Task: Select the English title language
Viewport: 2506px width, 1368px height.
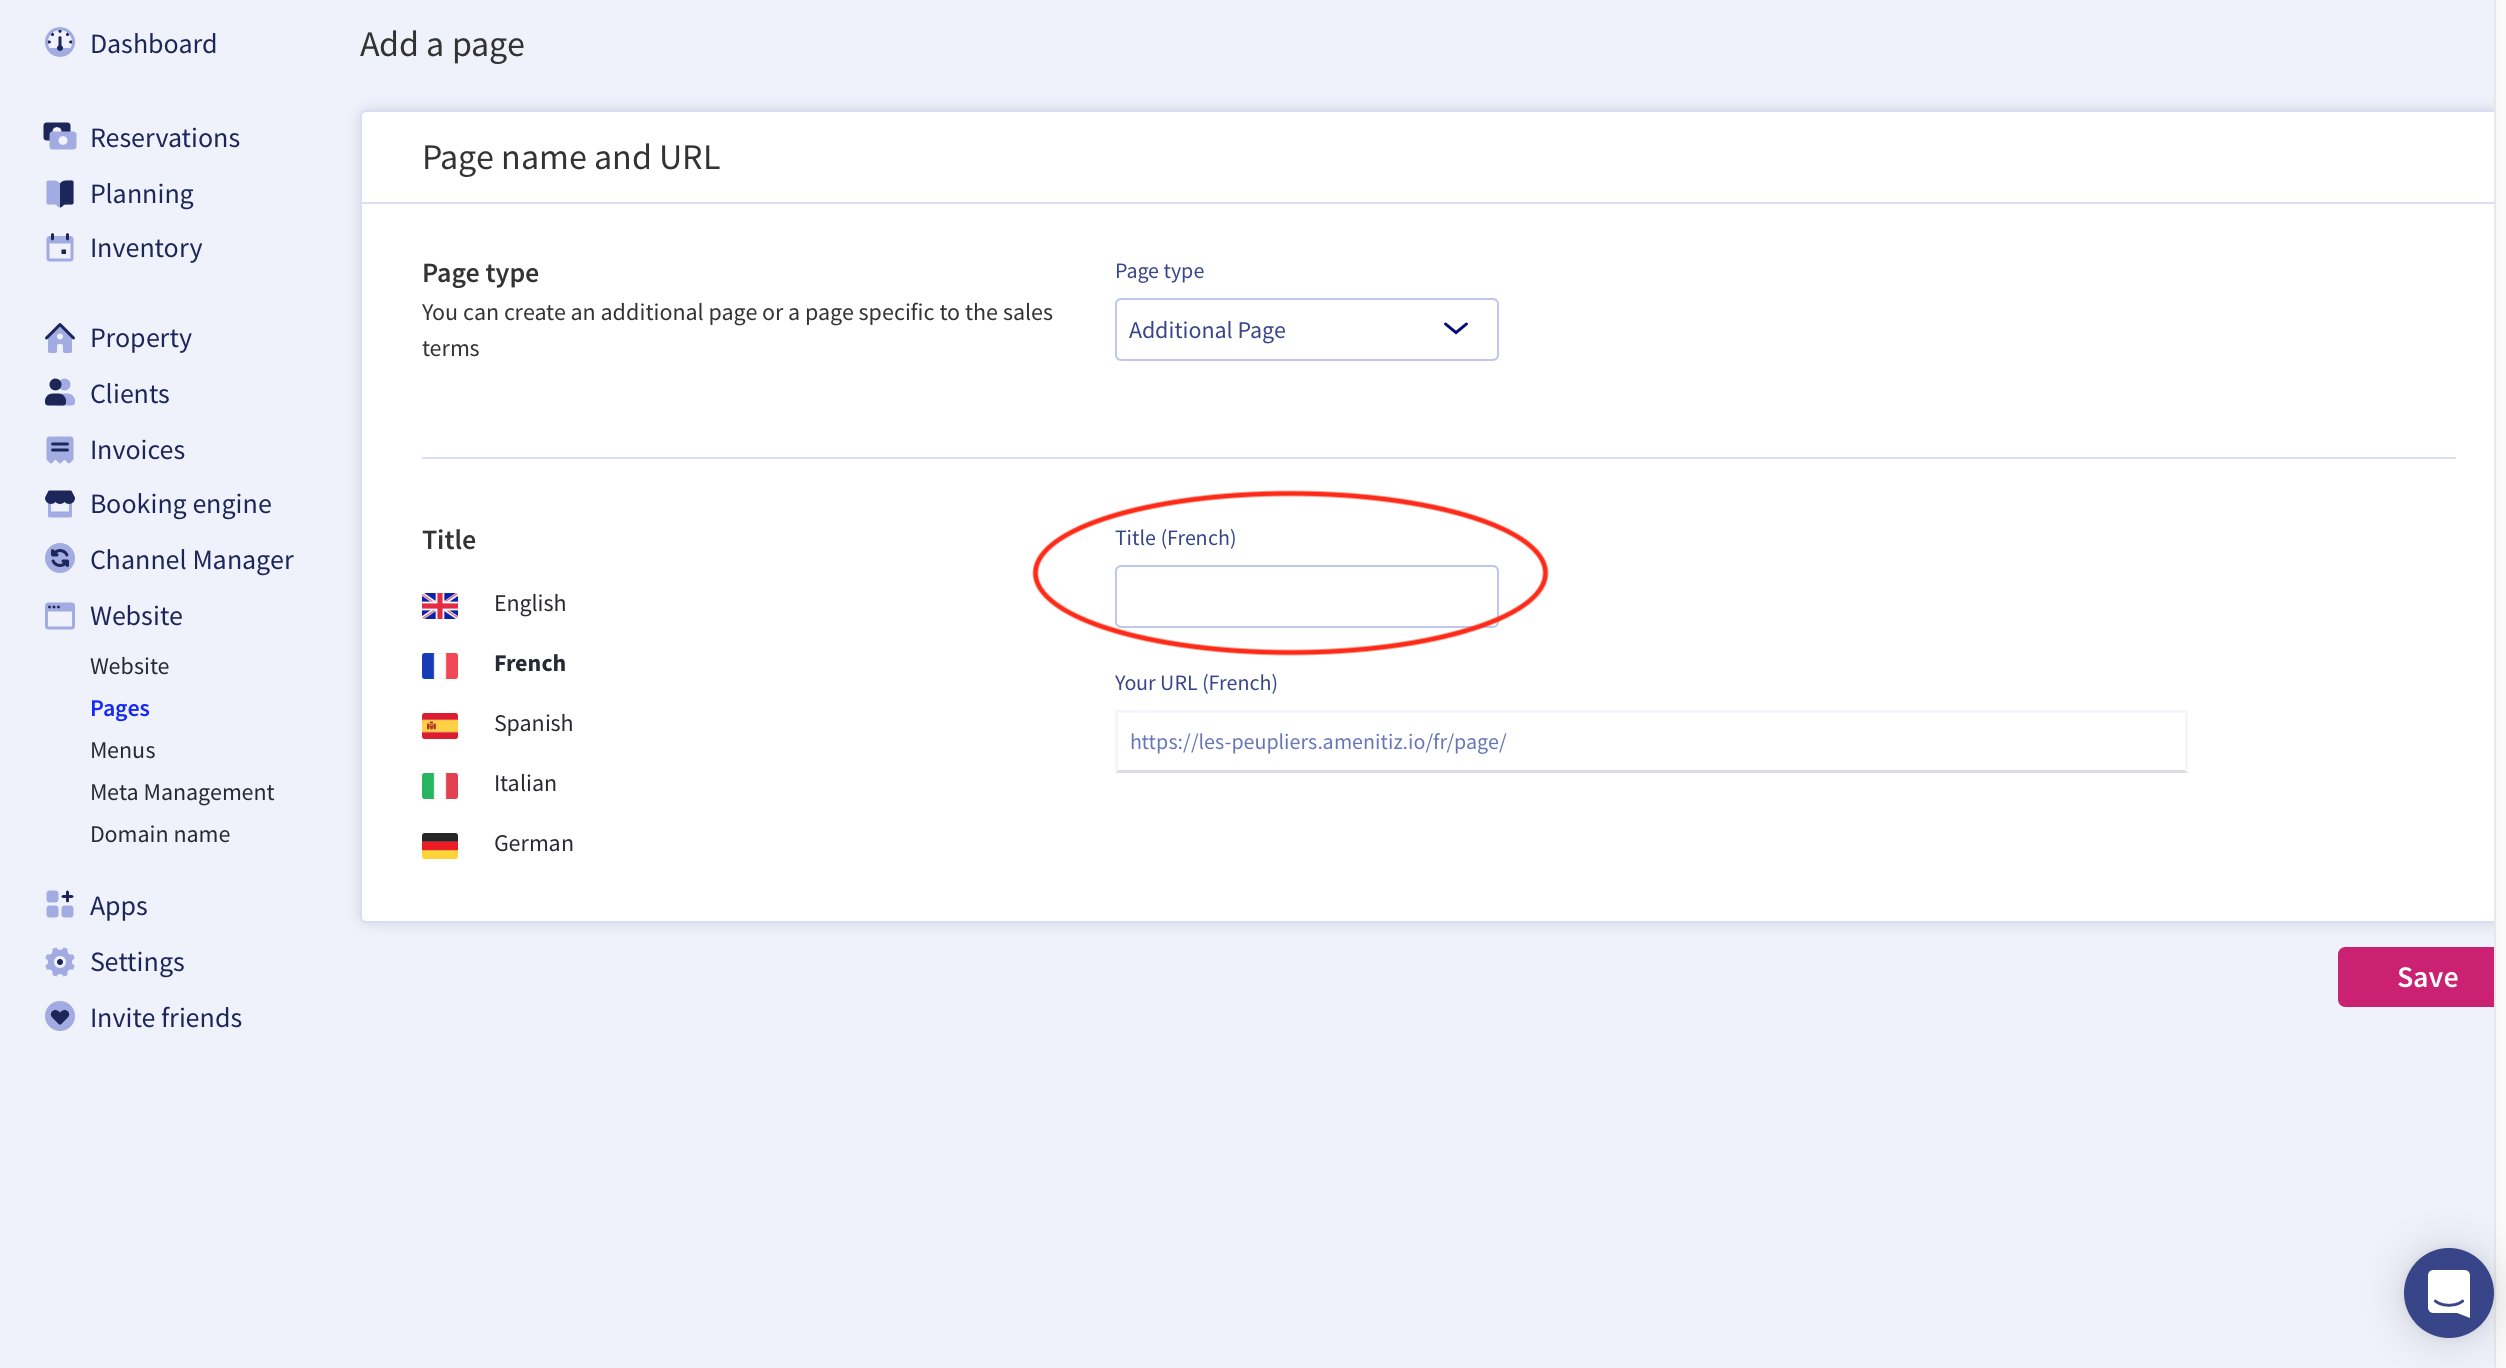Action: point(530,603)
